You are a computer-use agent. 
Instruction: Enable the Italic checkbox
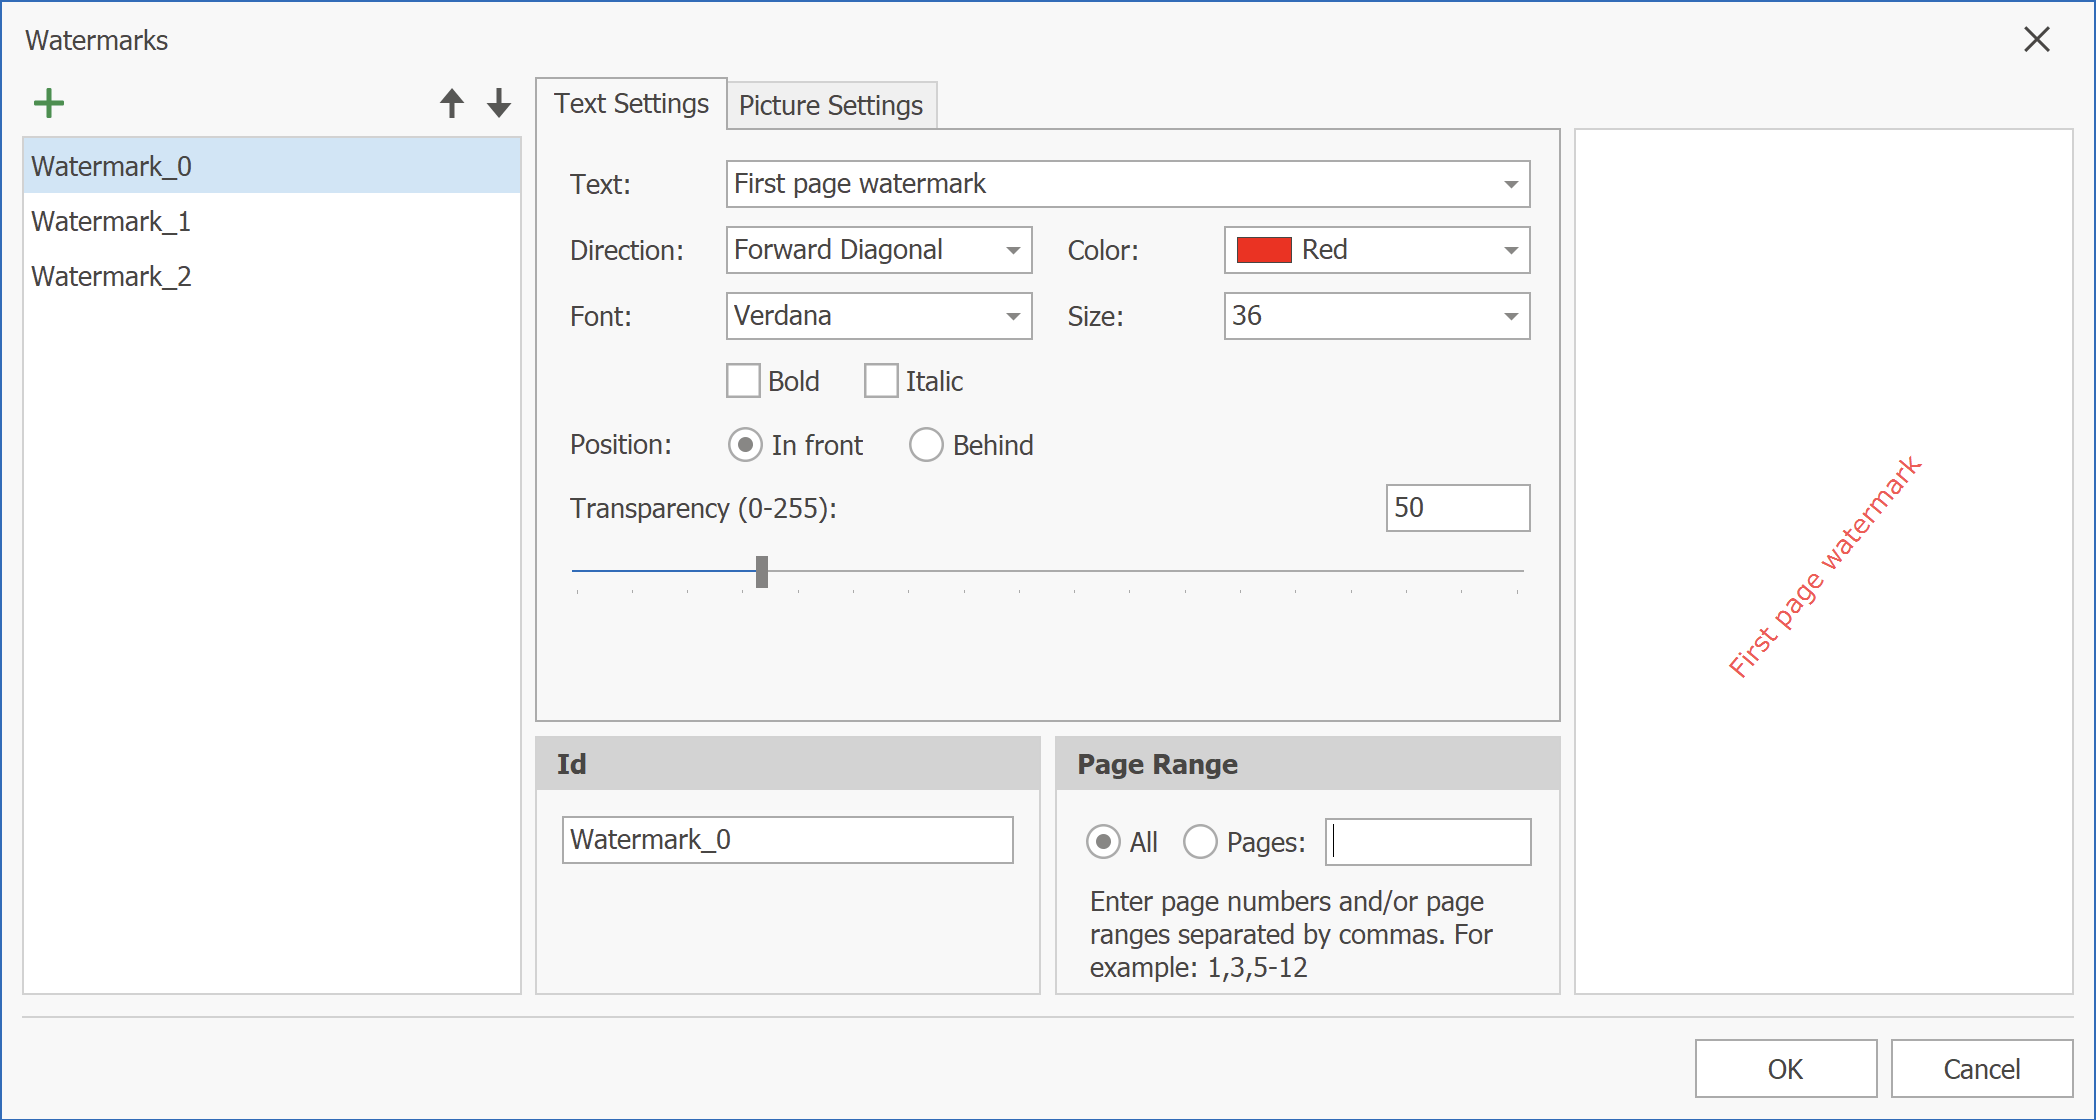(881, 380)
